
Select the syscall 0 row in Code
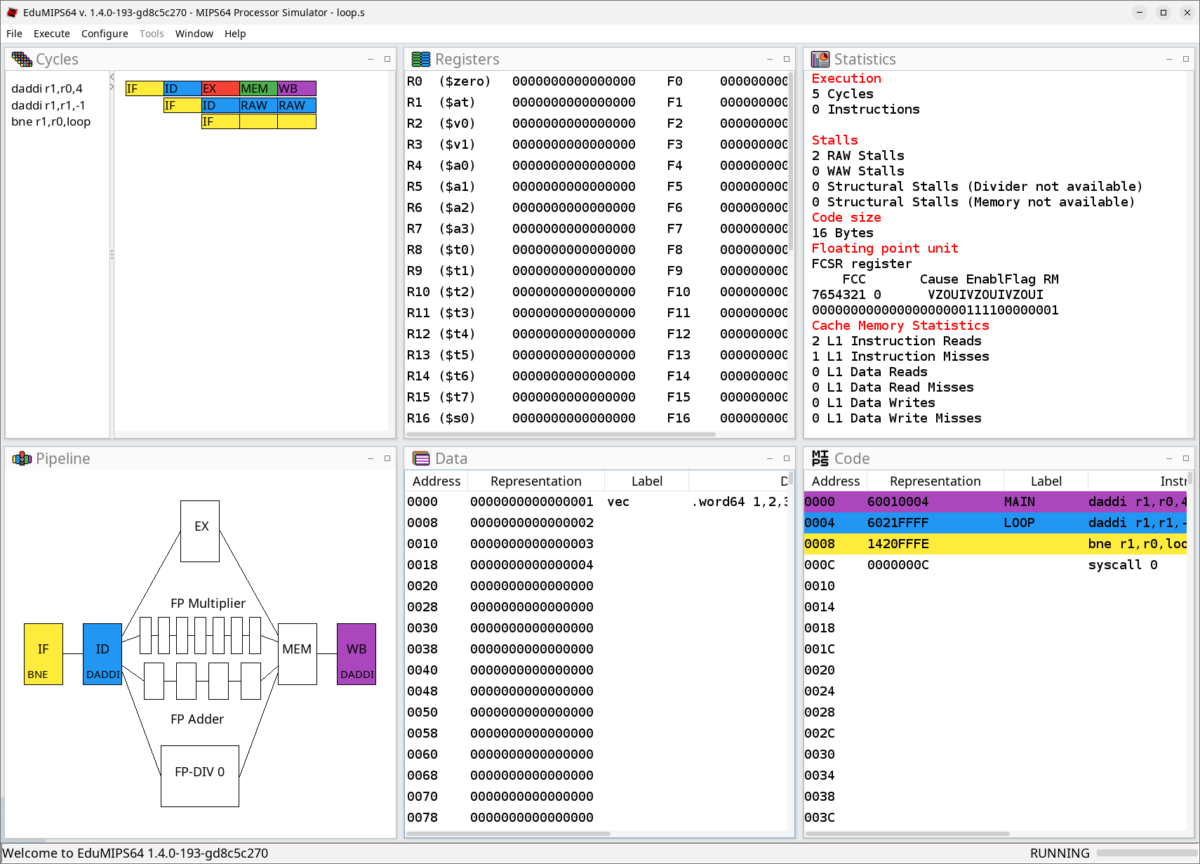tap(995, 565)
